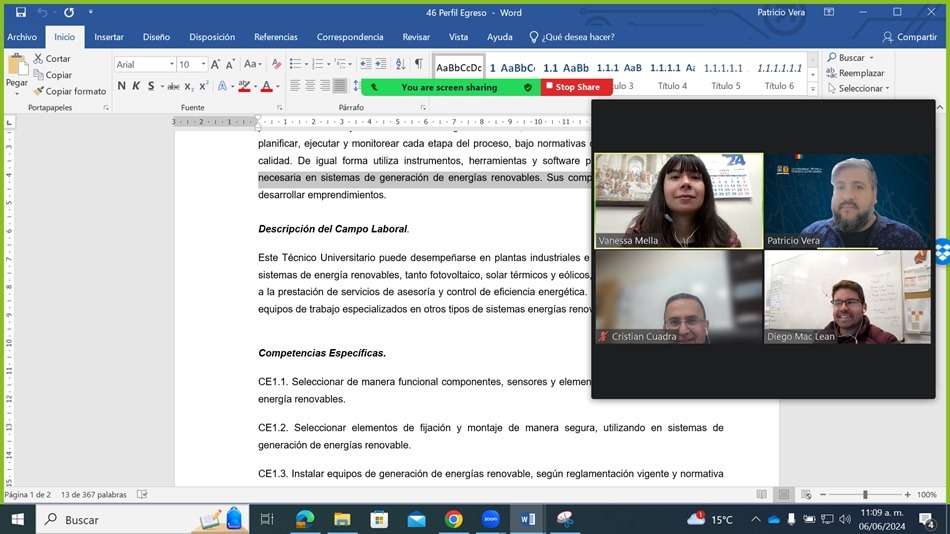Toggle justified text alignment
Image resolution: width=950 pixels, height=534 pixels.
(340, 86)
